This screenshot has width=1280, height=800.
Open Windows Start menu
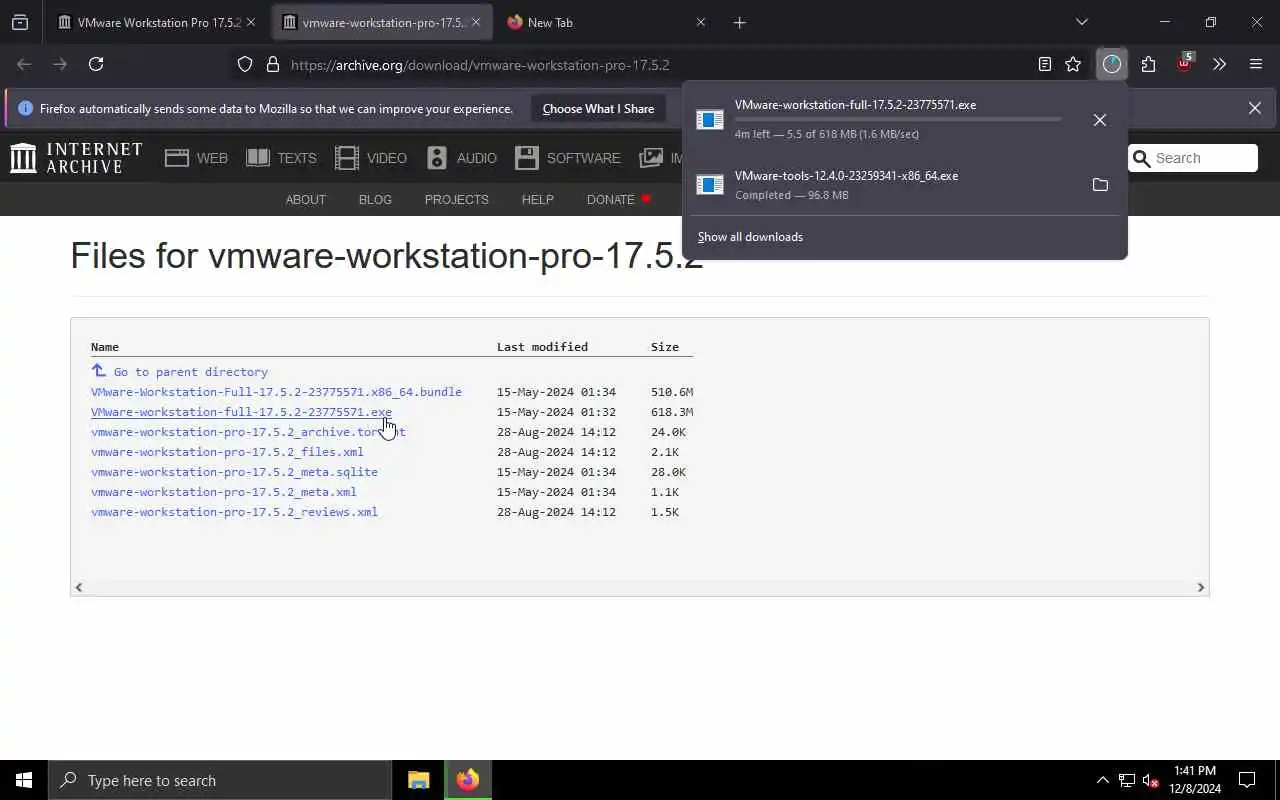24,780
